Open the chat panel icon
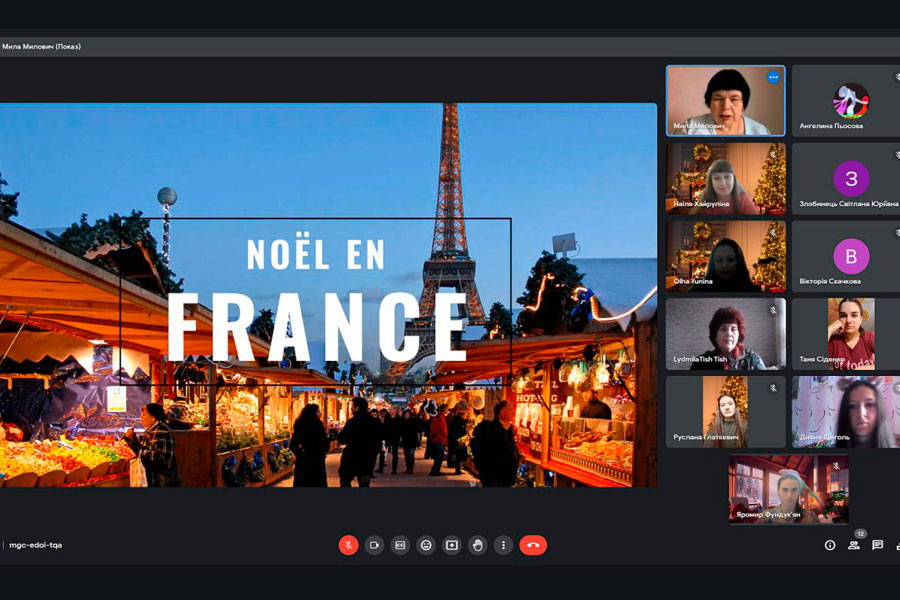 pos(878,545)
